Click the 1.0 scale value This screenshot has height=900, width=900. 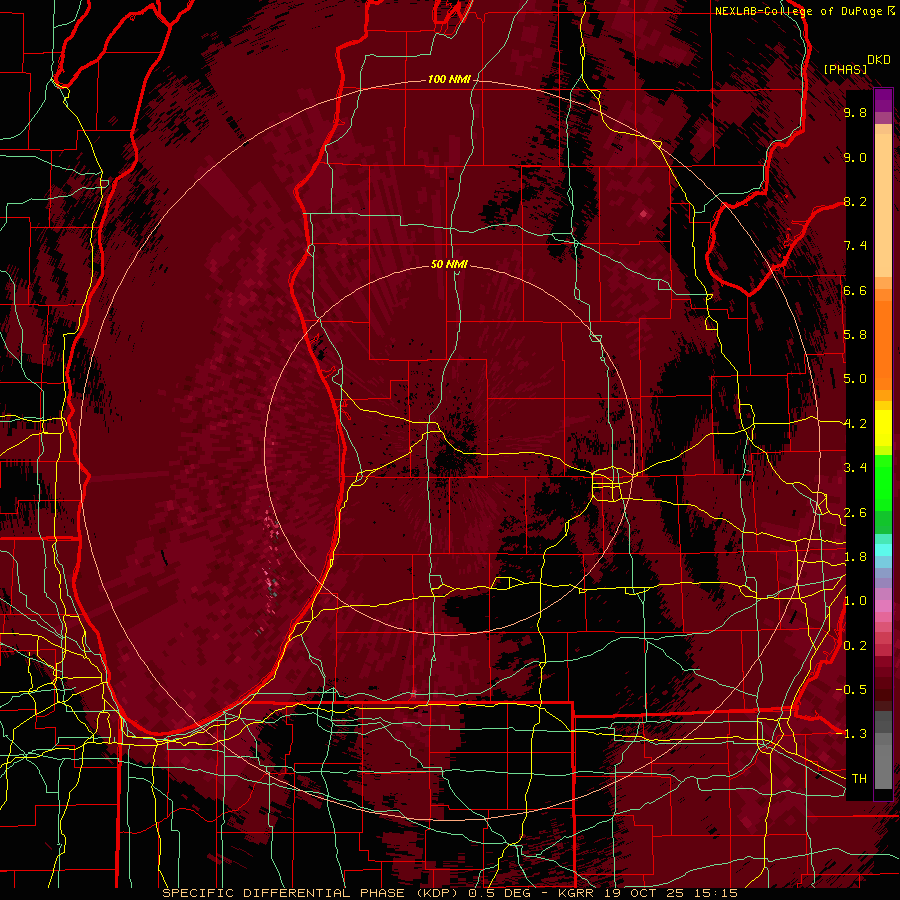[x=855, y=601]
